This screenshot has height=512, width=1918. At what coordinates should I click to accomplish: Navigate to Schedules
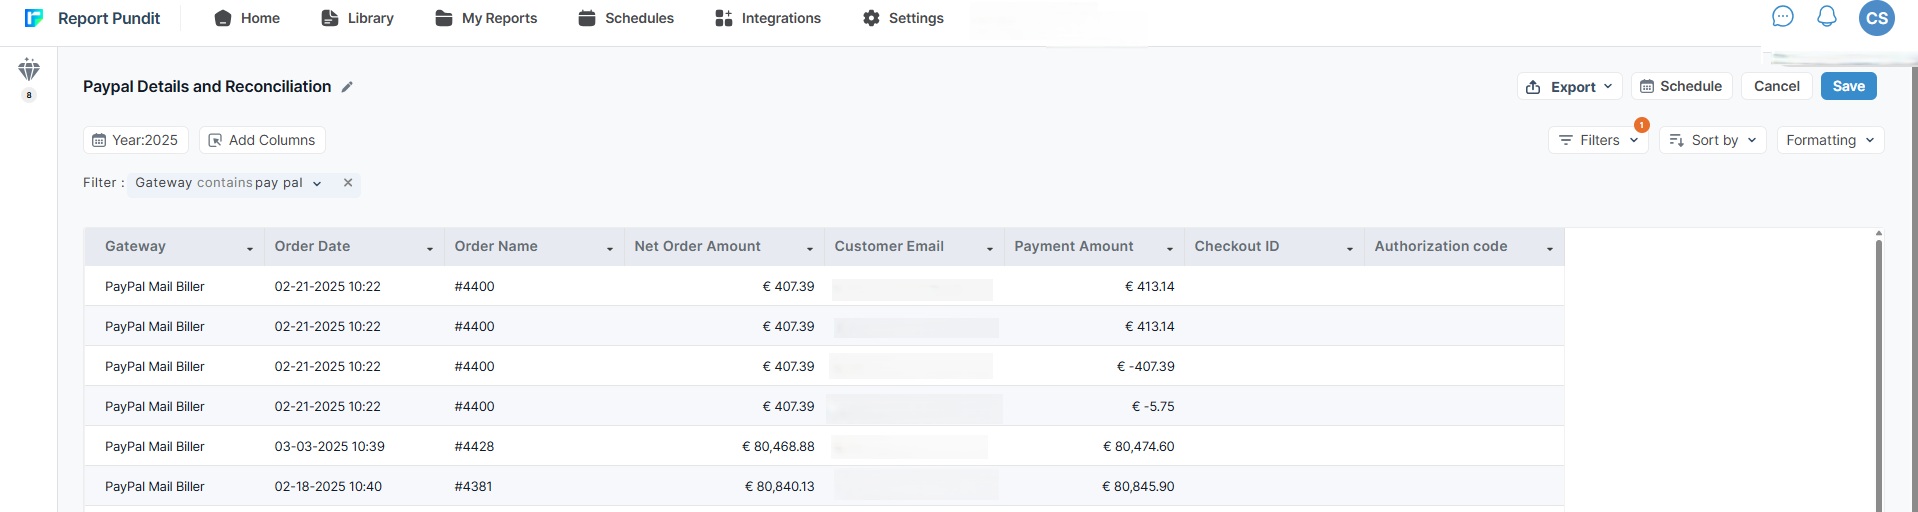626,18
